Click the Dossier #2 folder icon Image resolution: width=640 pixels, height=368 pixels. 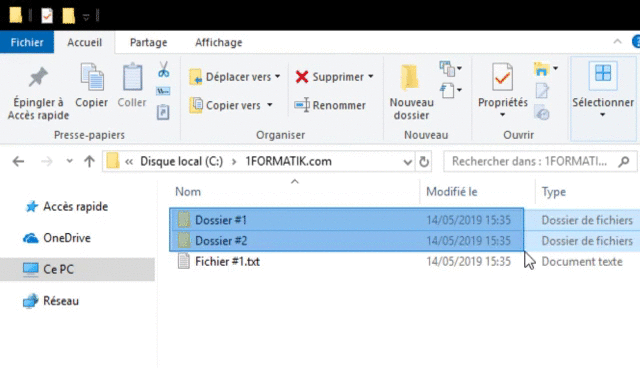tap(184, 240)
